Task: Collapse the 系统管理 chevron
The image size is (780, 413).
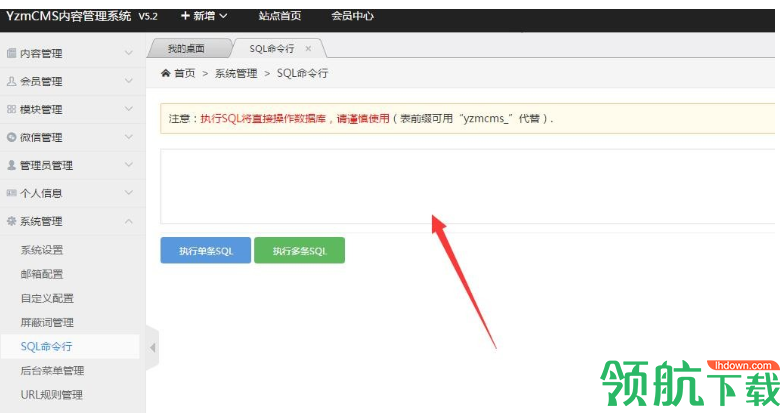Action: (x=128, y=221)
